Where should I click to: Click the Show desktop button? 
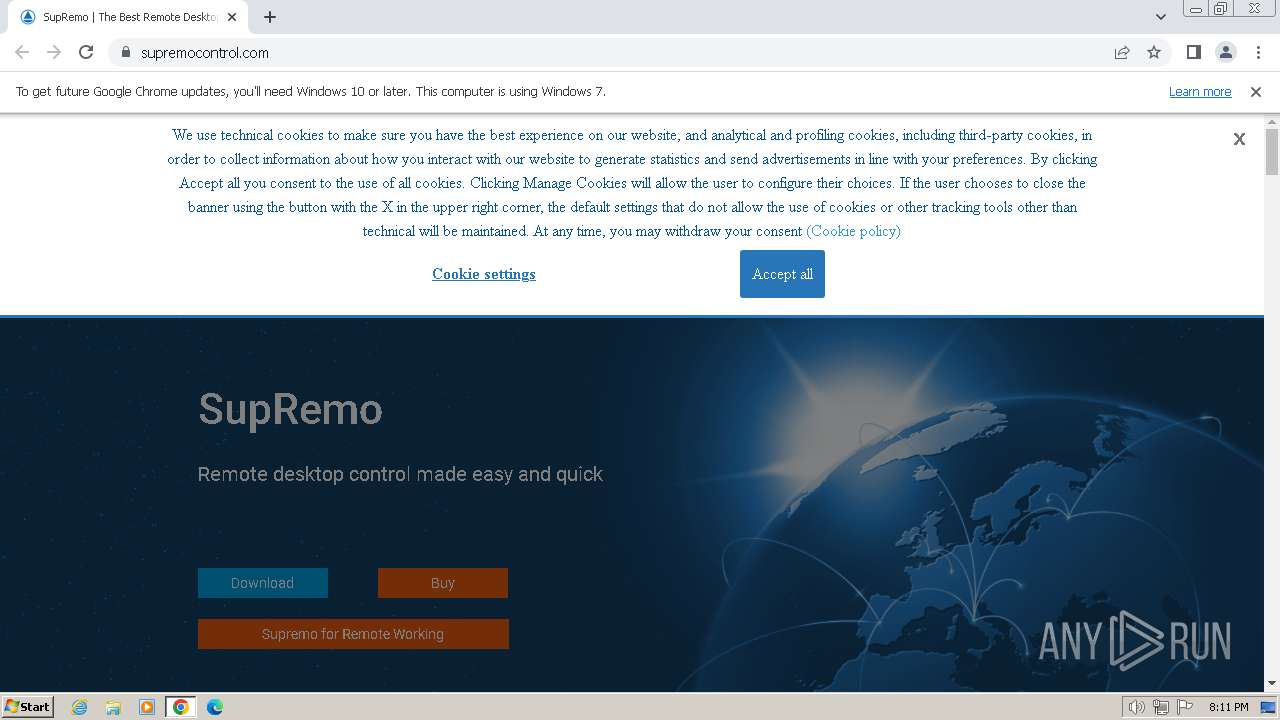pos(1269,707)
